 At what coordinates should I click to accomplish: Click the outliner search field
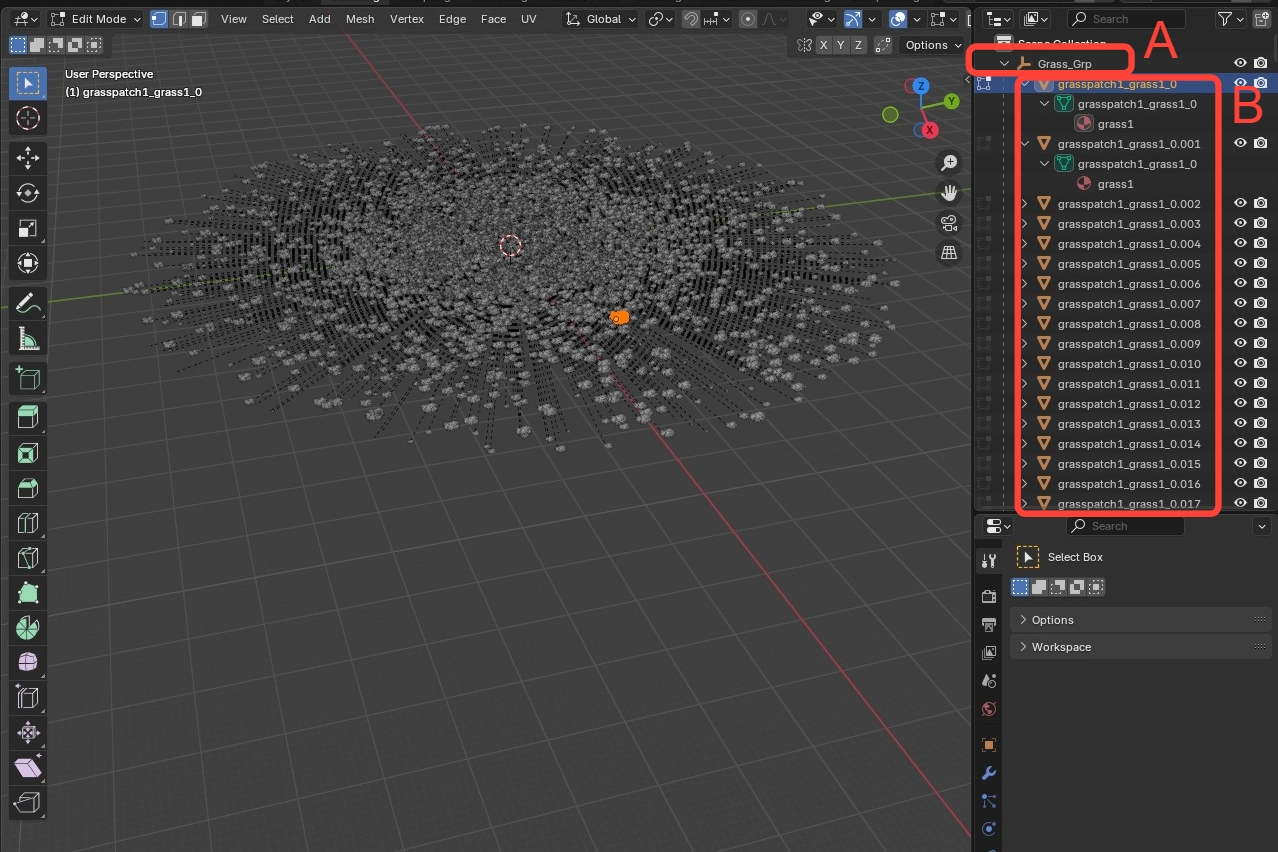1128,19
